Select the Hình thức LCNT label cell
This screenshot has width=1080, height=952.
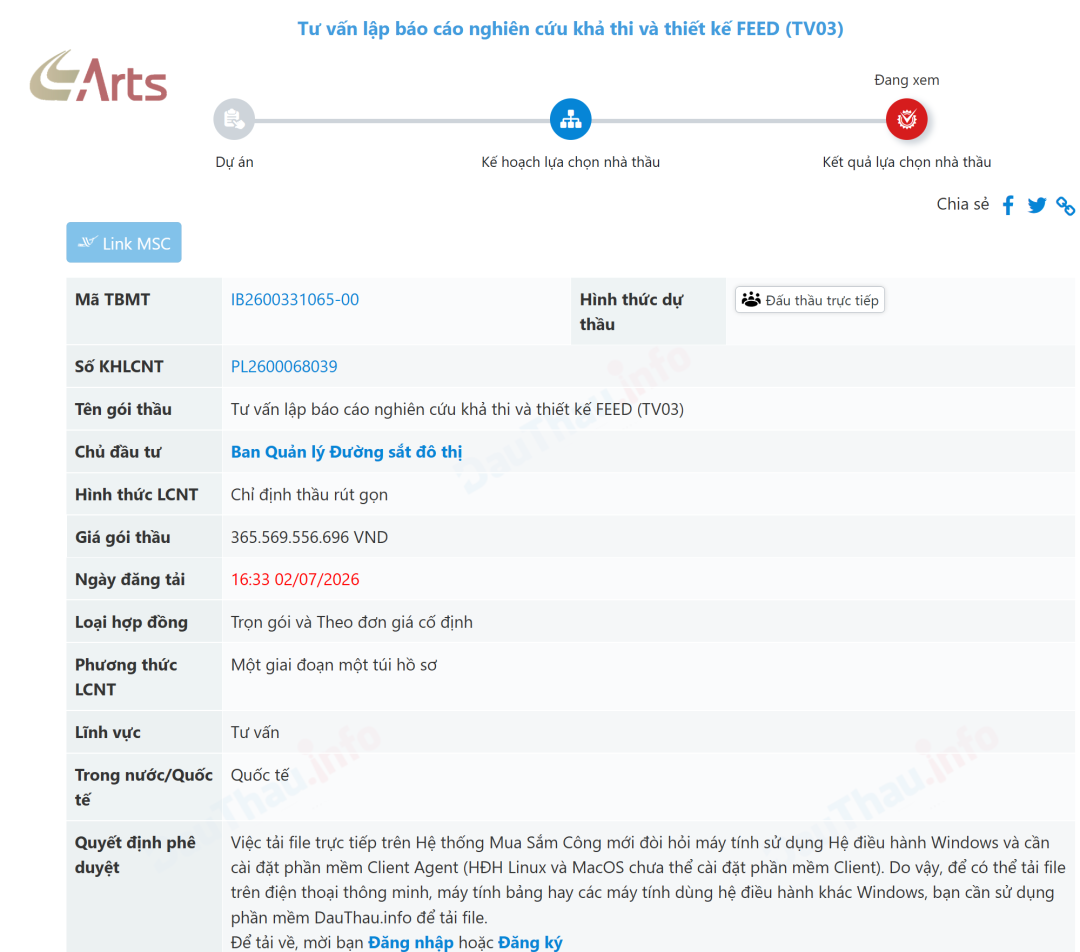click(144, 495)
